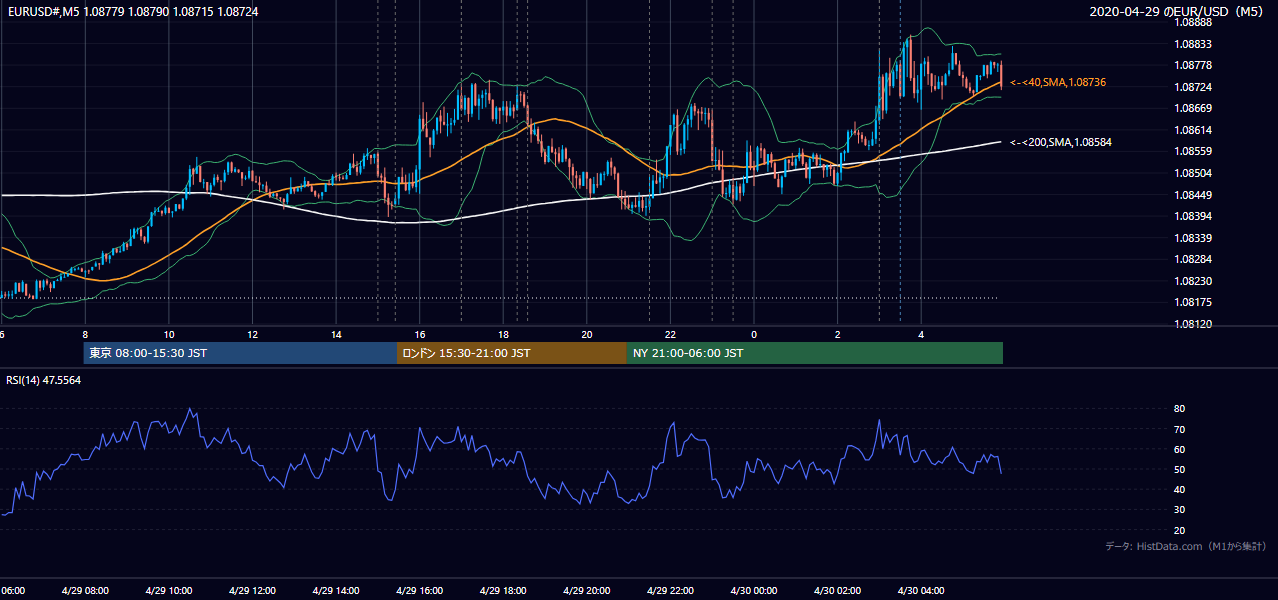
Task: Click price level 1.08449 on the axis
Action: click(x=1193, y=195)
